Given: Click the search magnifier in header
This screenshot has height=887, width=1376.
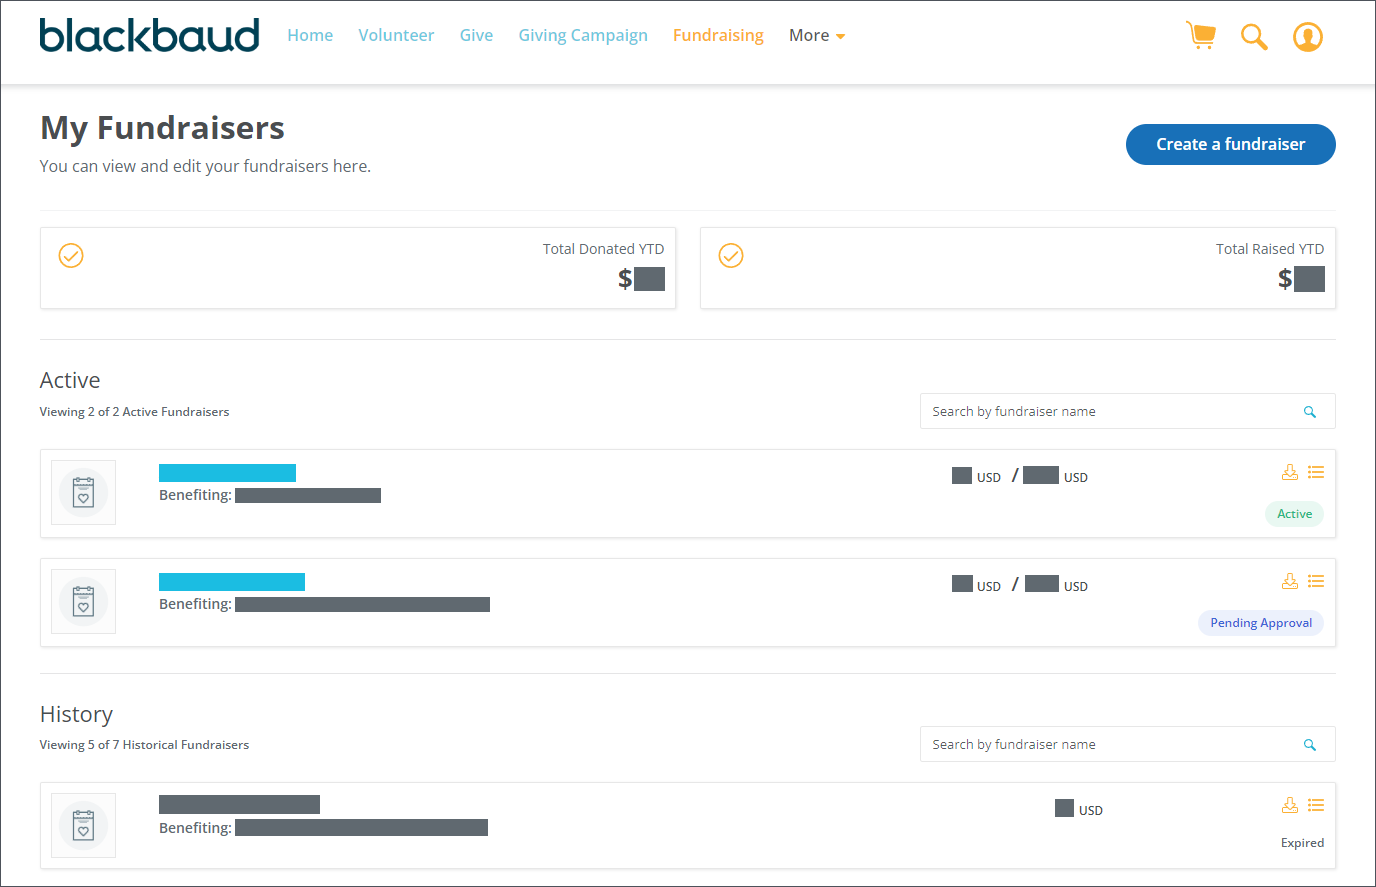Looking at the screenshot, I should (1254, 37).
